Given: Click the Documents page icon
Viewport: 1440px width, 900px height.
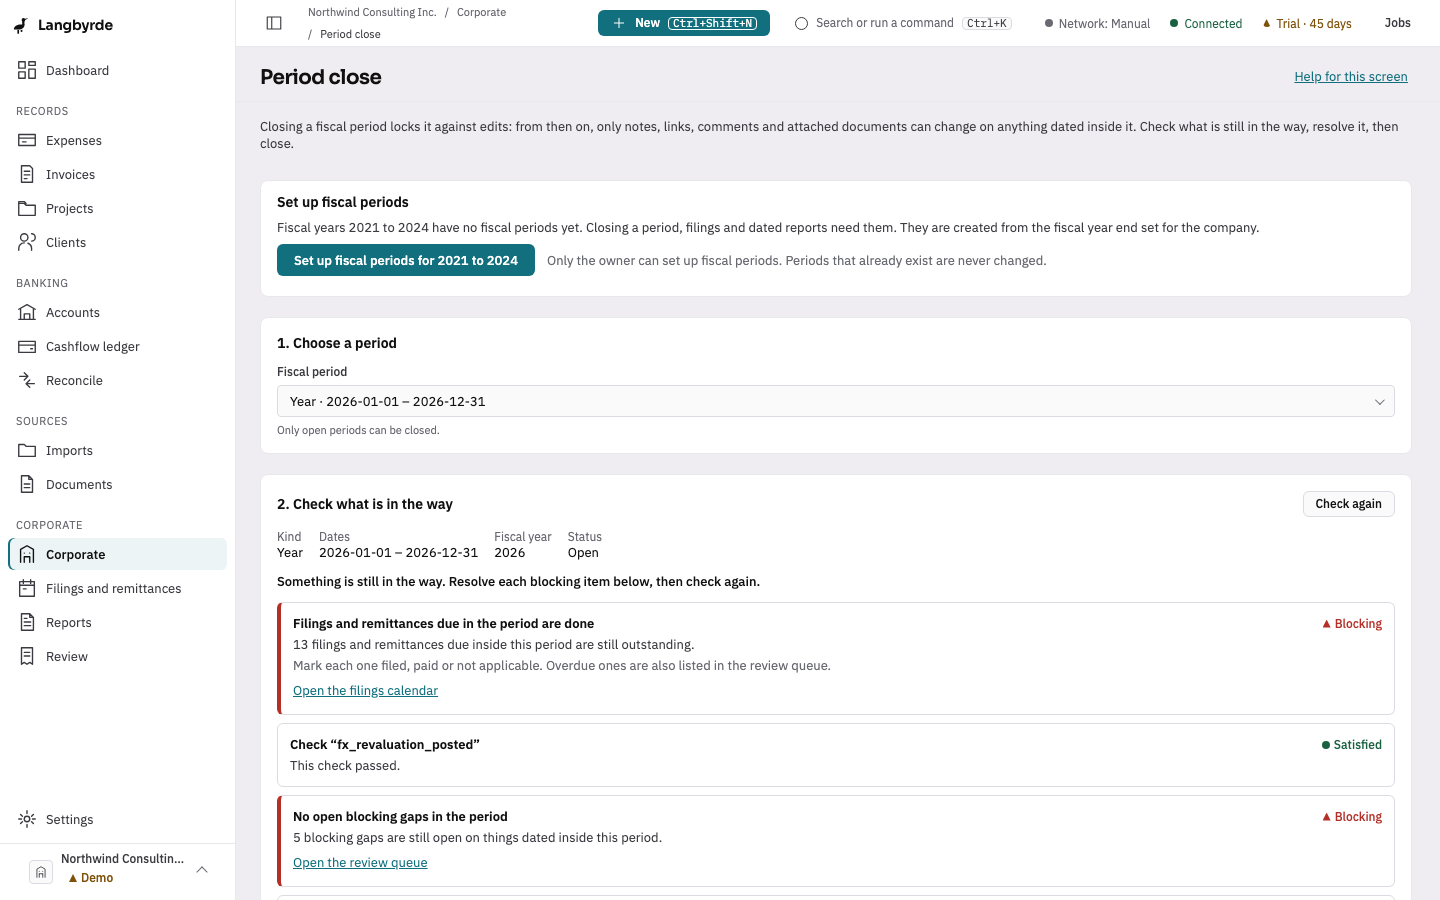Looking at the screenshot, I should [27, 484].
